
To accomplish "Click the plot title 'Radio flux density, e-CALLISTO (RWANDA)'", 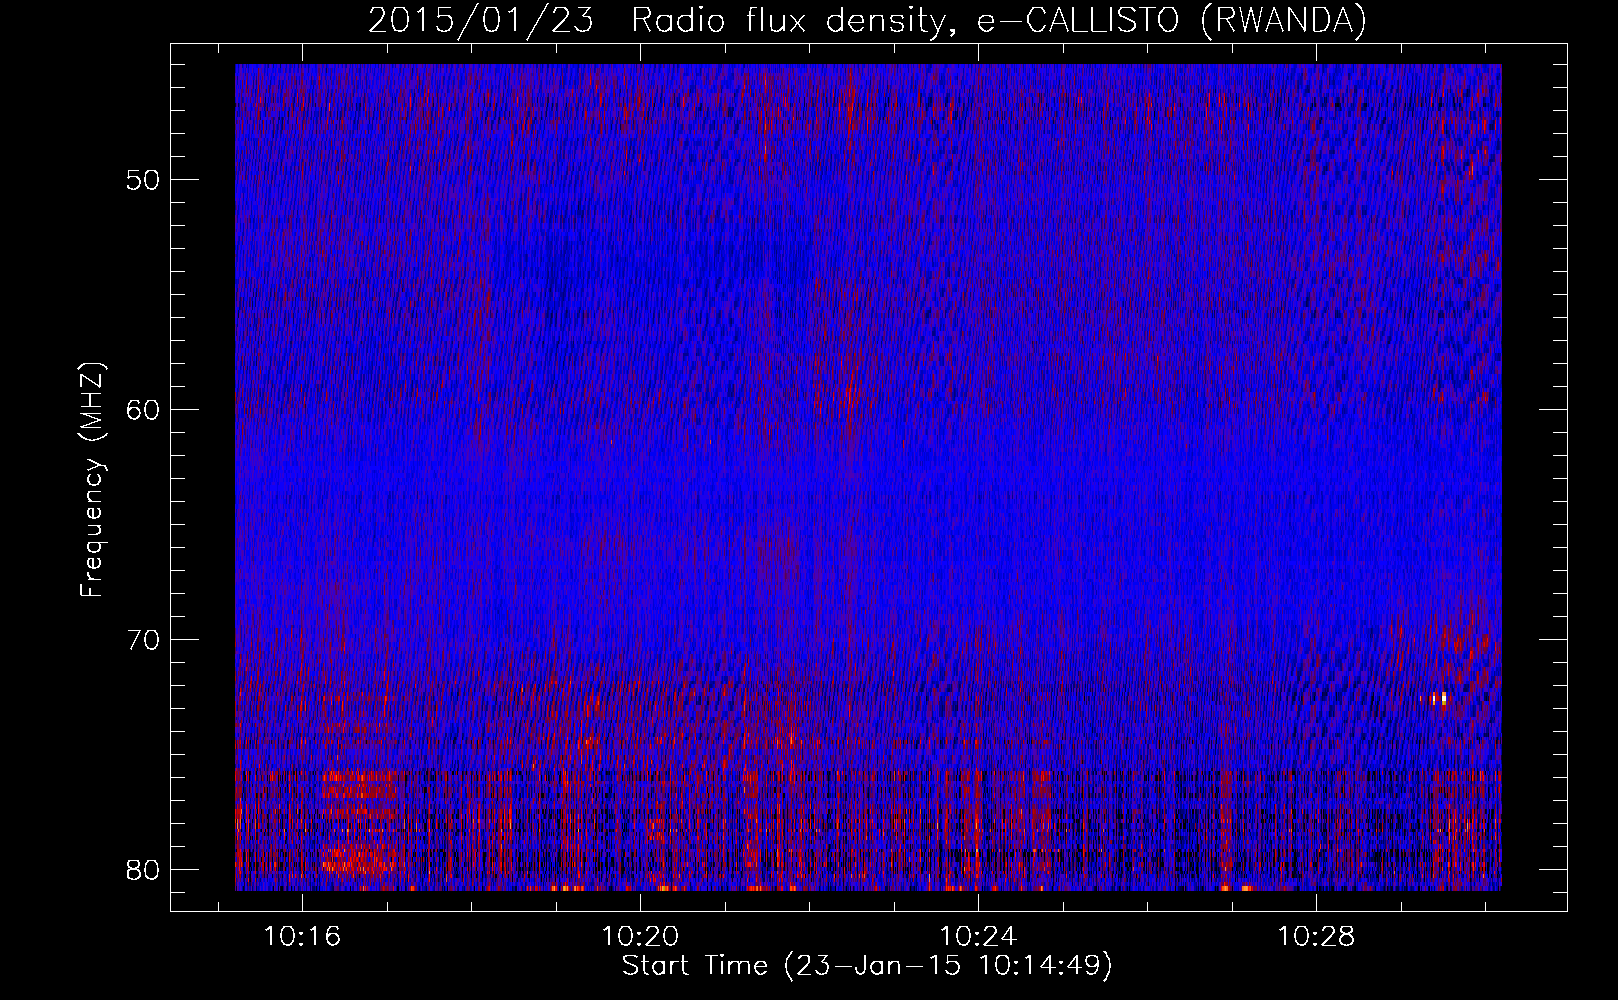I will (x=998, y=21).
